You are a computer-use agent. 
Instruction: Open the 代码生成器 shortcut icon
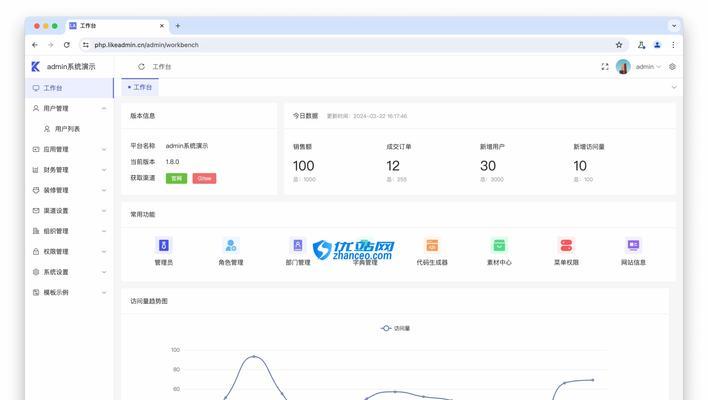tap(432, 245)
